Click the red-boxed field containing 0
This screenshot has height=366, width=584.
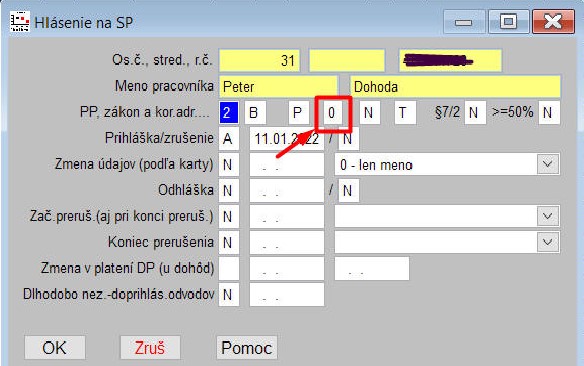(x=332, y=112)
